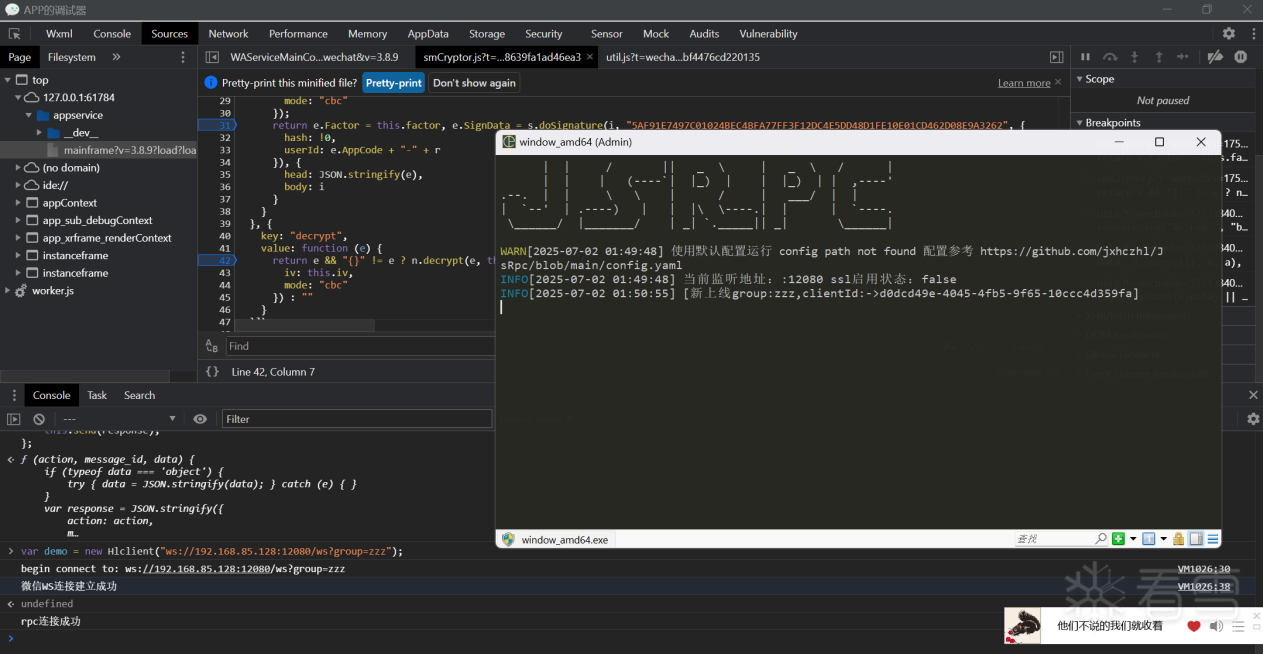This screenshot has width=1263, height=654.
Task: Switch to the Network tab
Action: coord(228,34)
